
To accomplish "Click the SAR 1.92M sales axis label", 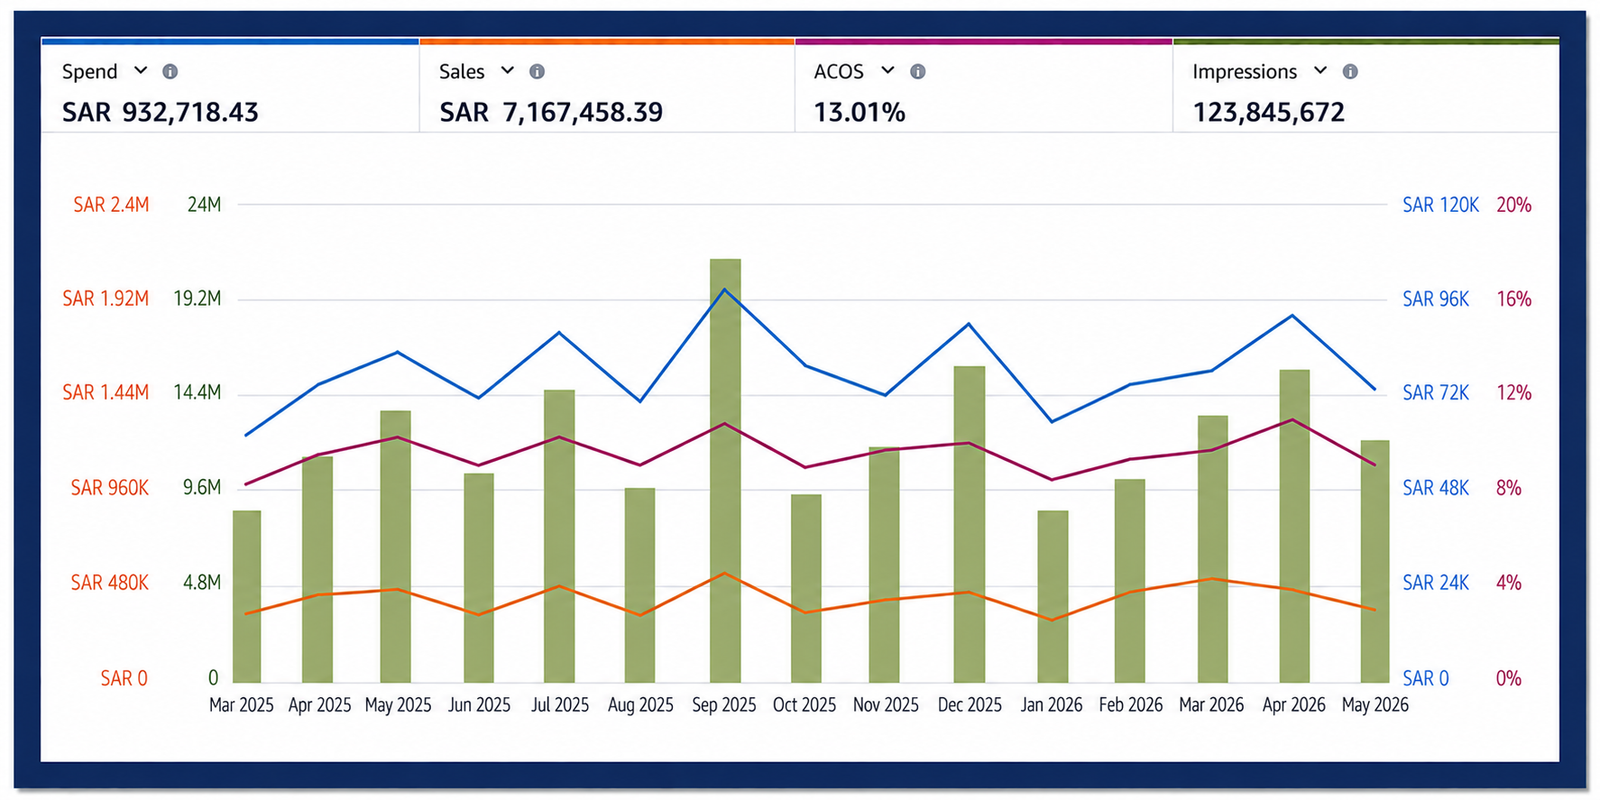I will pyautogui.click(x=106, y=299).
